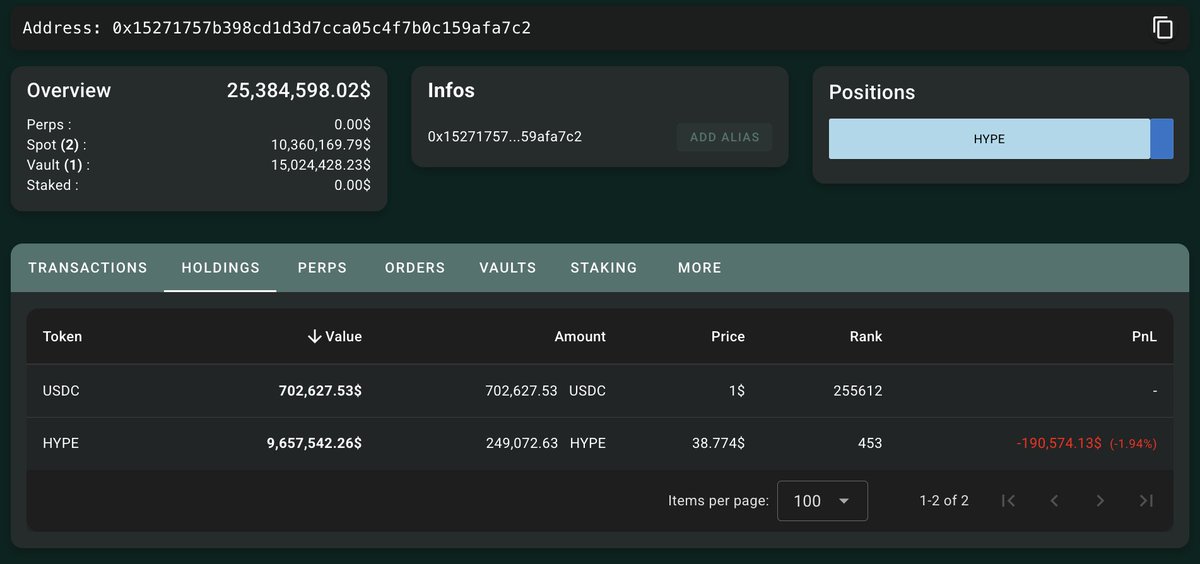This screenshot has height=564, width=1200.
Task: Go to first page of holdings
Action: click(x=1008, y=501)
